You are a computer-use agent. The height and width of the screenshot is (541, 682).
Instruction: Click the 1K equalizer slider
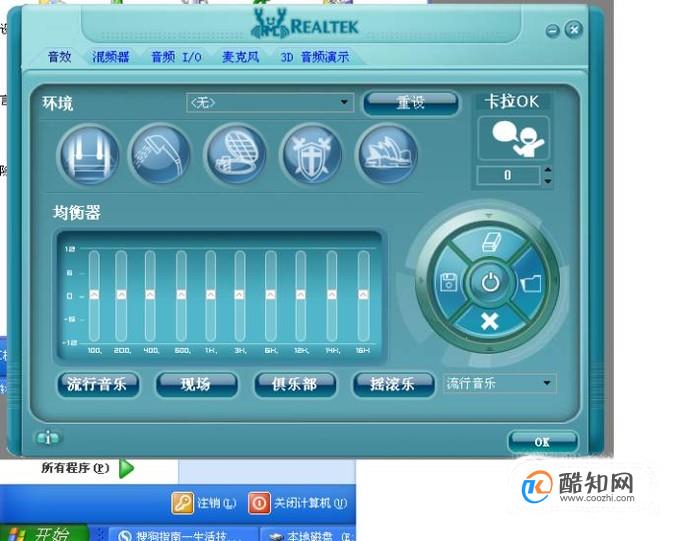click(211, 296)
